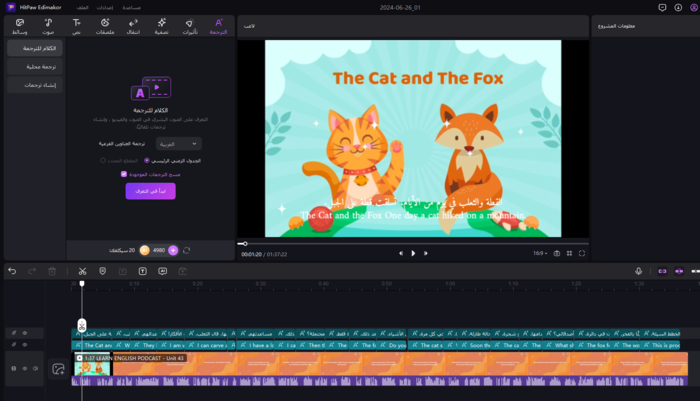700x401 pixels.
Task: Enter fullscreen preview mode
Action: tap(583, 253)
